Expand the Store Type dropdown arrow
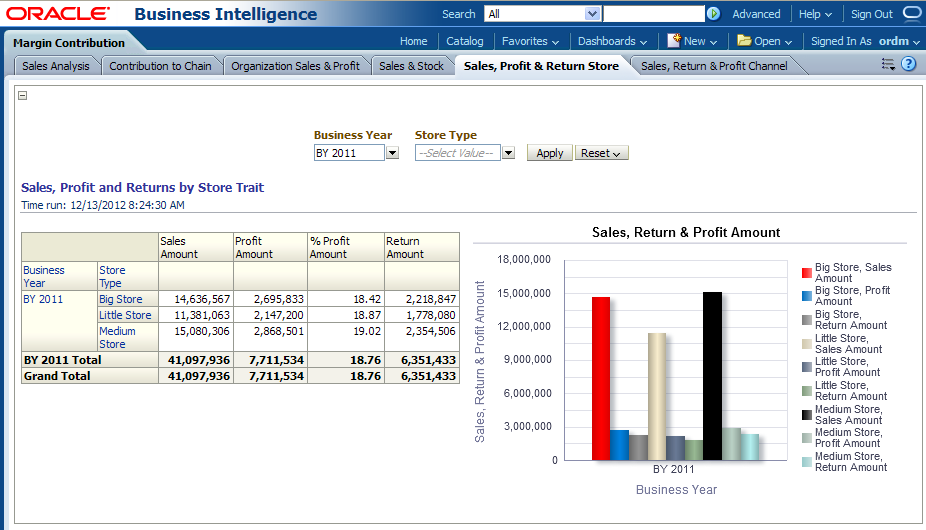The image size is (926, 530). pos(508,153)
